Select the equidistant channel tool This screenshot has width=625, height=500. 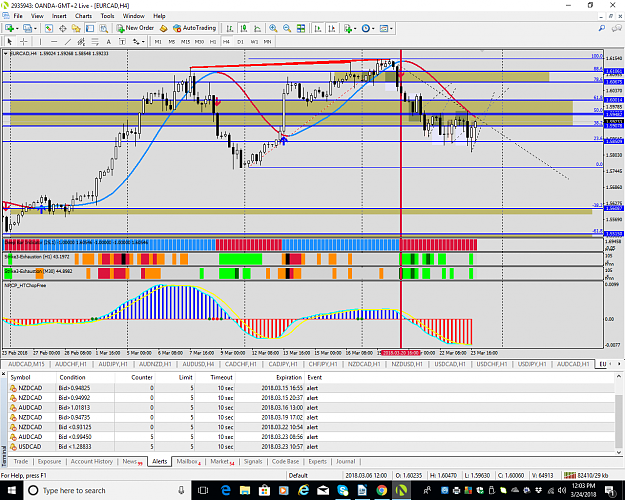coord(81,41)
